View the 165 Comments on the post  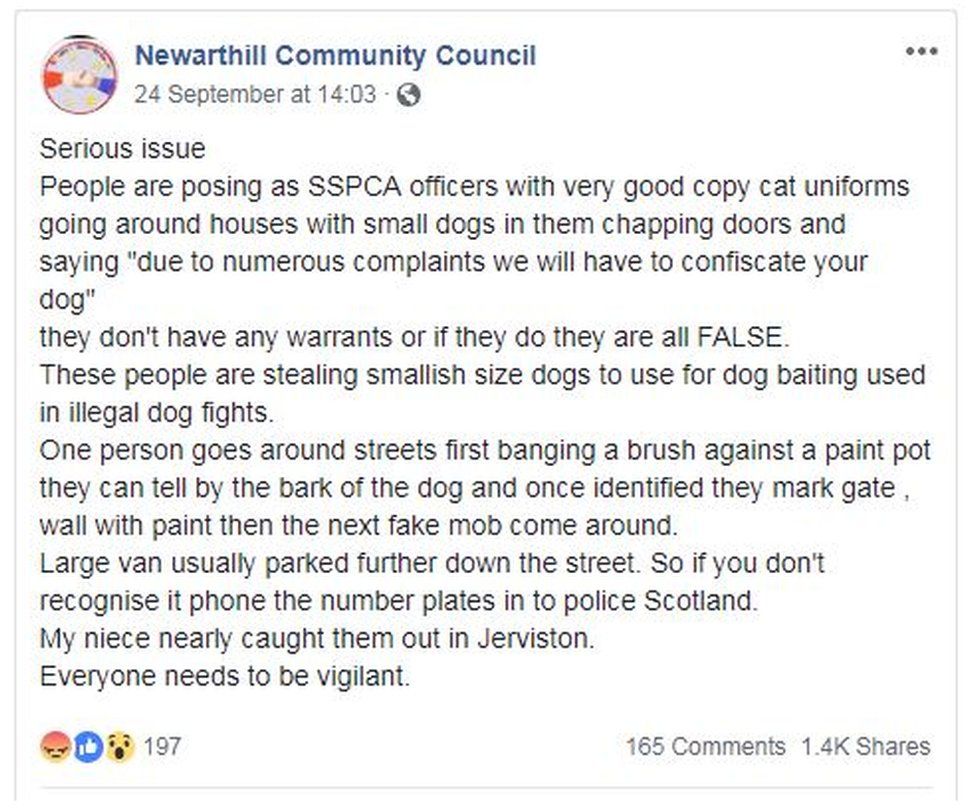pyautogui.click(x=705, y=746)
